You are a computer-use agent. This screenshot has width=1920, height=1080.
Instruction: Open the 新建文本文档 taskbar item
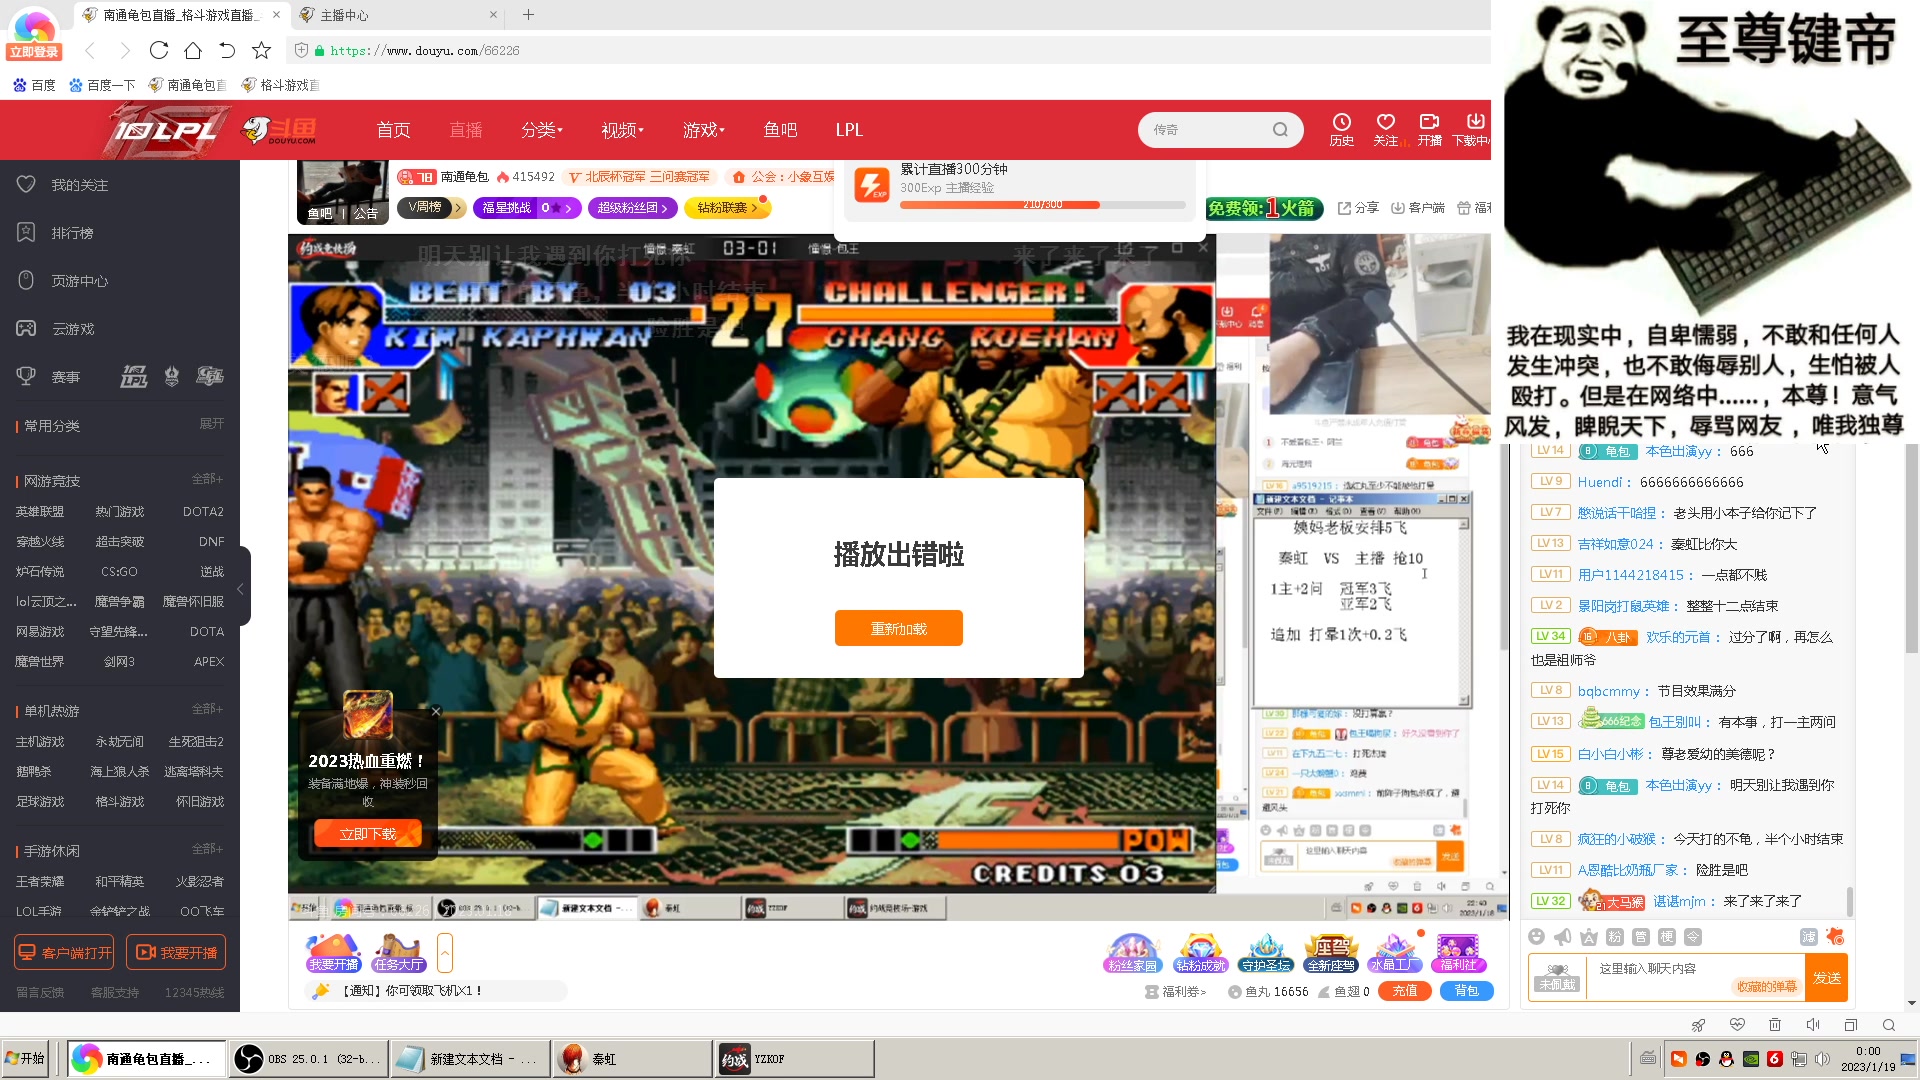(x=469, y=1059)
